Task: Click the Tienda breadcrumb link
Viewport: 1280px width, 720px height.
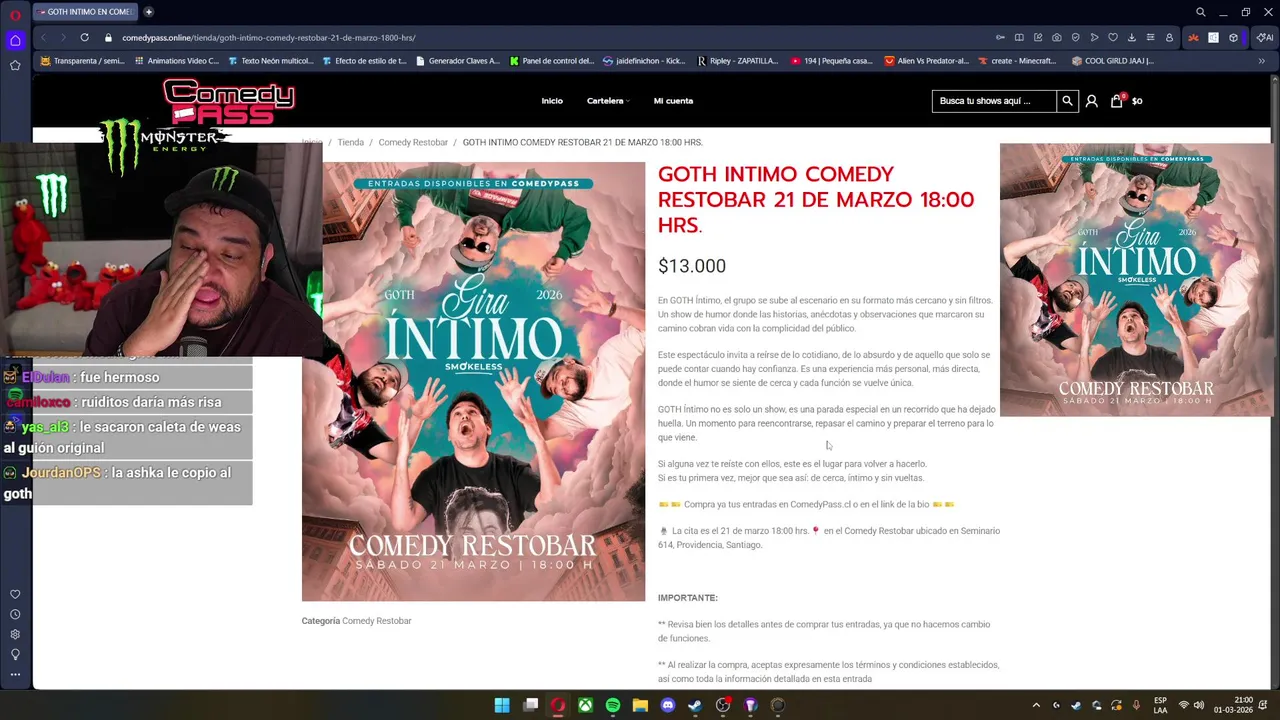Action: [x=350, y=142]
